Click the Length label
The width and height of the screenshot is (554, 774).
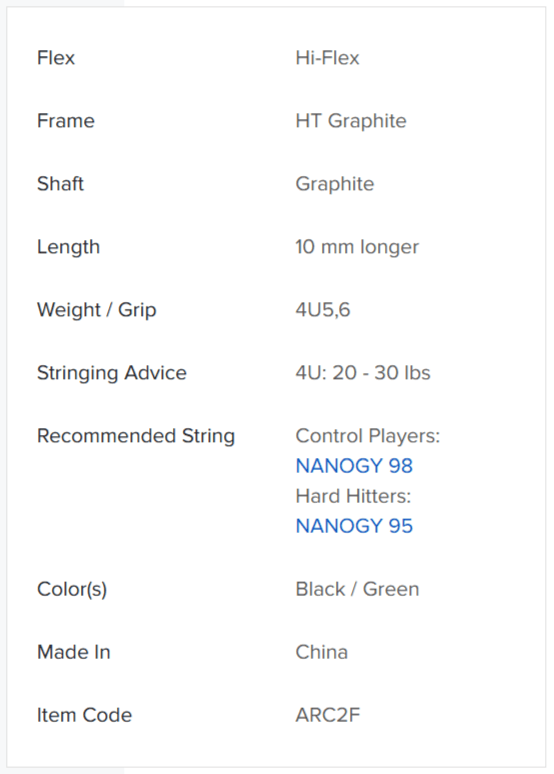(x=69, y=247)
